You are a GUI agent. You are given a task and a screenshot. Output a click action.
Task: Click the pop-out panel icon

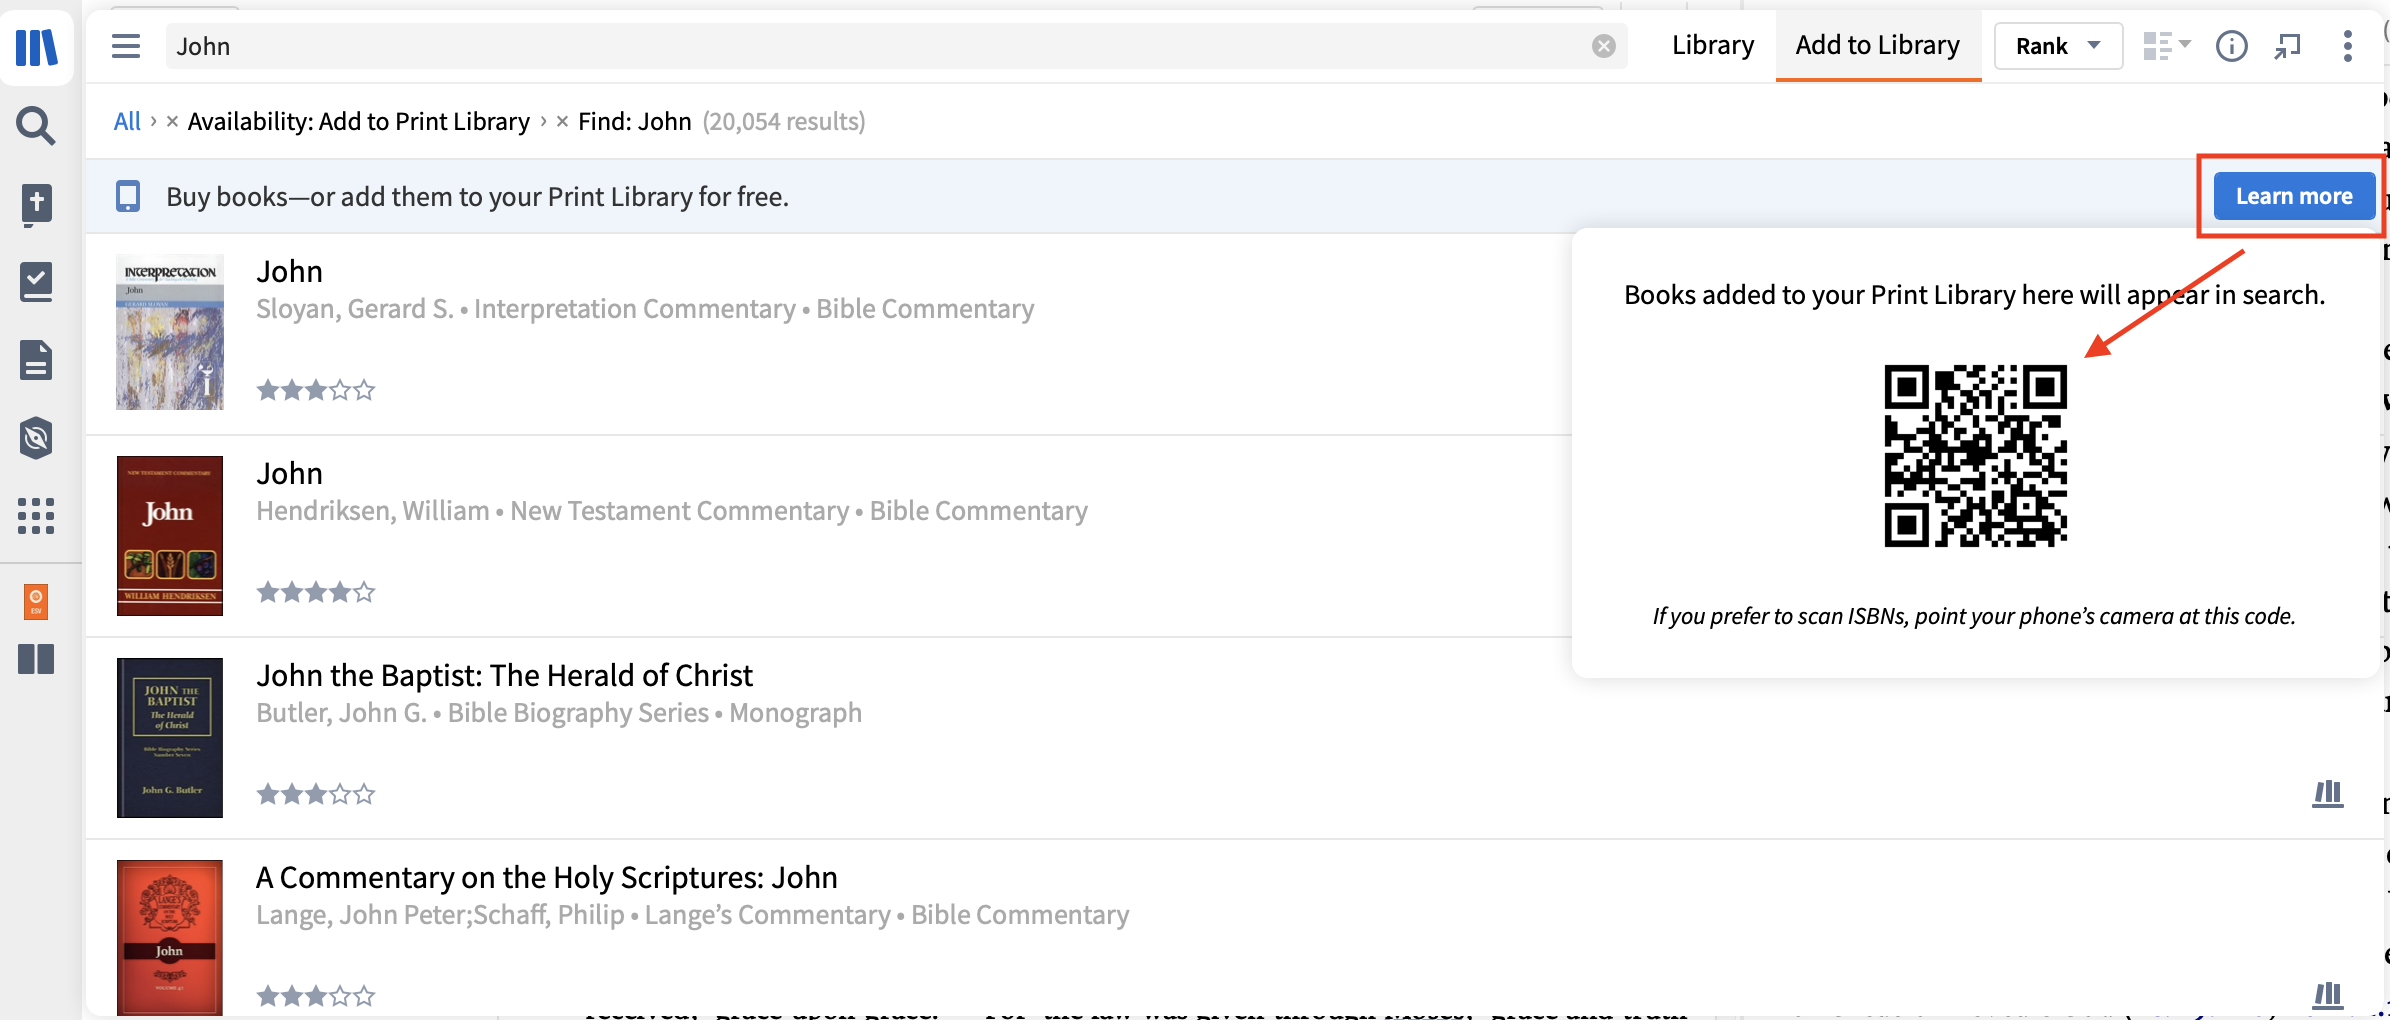click(2288, 46)
